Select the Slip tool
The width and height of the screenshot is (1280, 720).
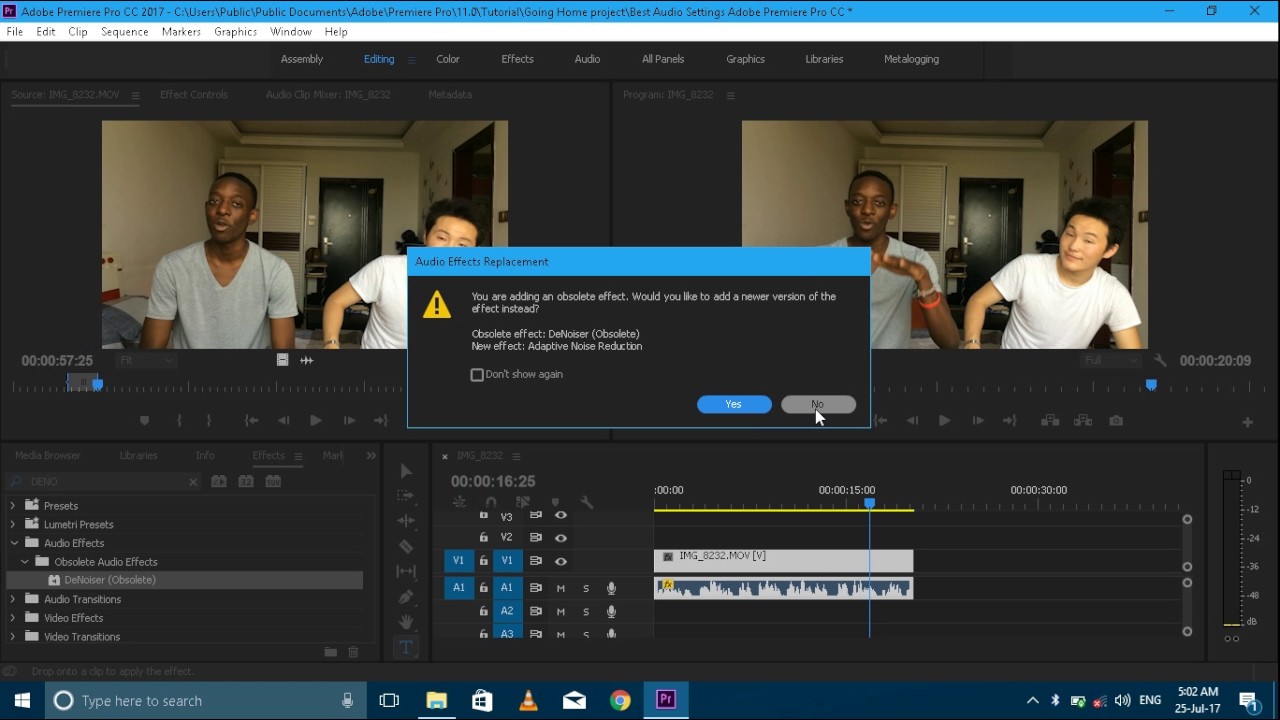[405, 572]
